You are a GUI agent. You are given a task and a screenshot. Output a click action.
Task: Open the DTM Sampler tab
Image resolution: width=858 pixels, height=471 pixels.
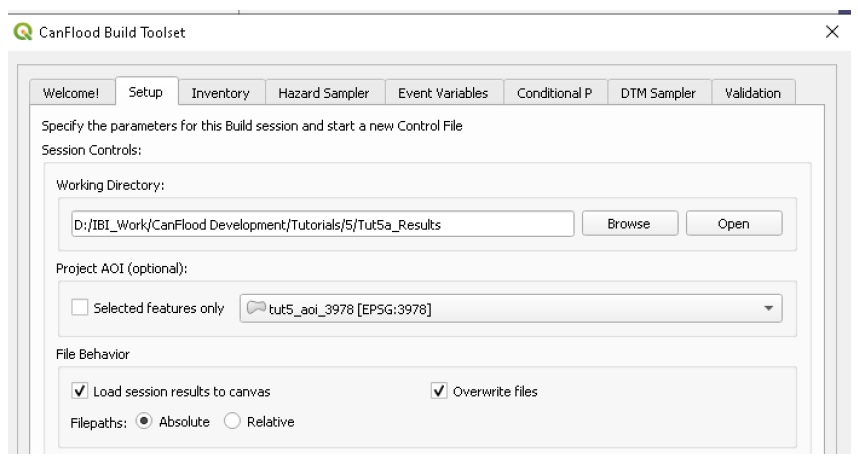(658, 93)
